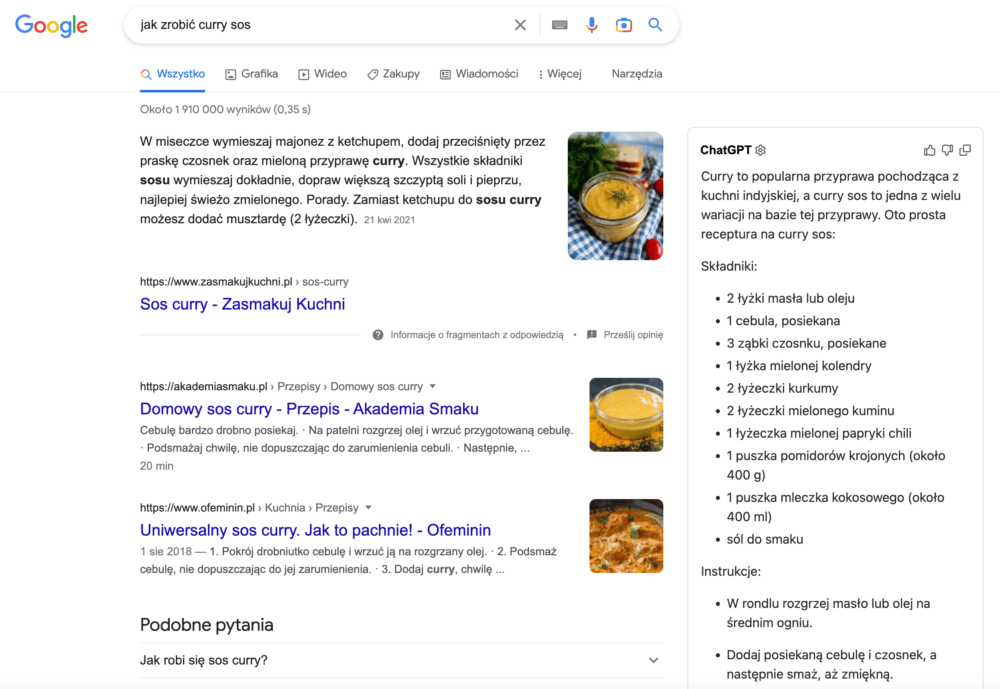
Task: Start voice search with microphone icon
Action: [x=592, y=25]
